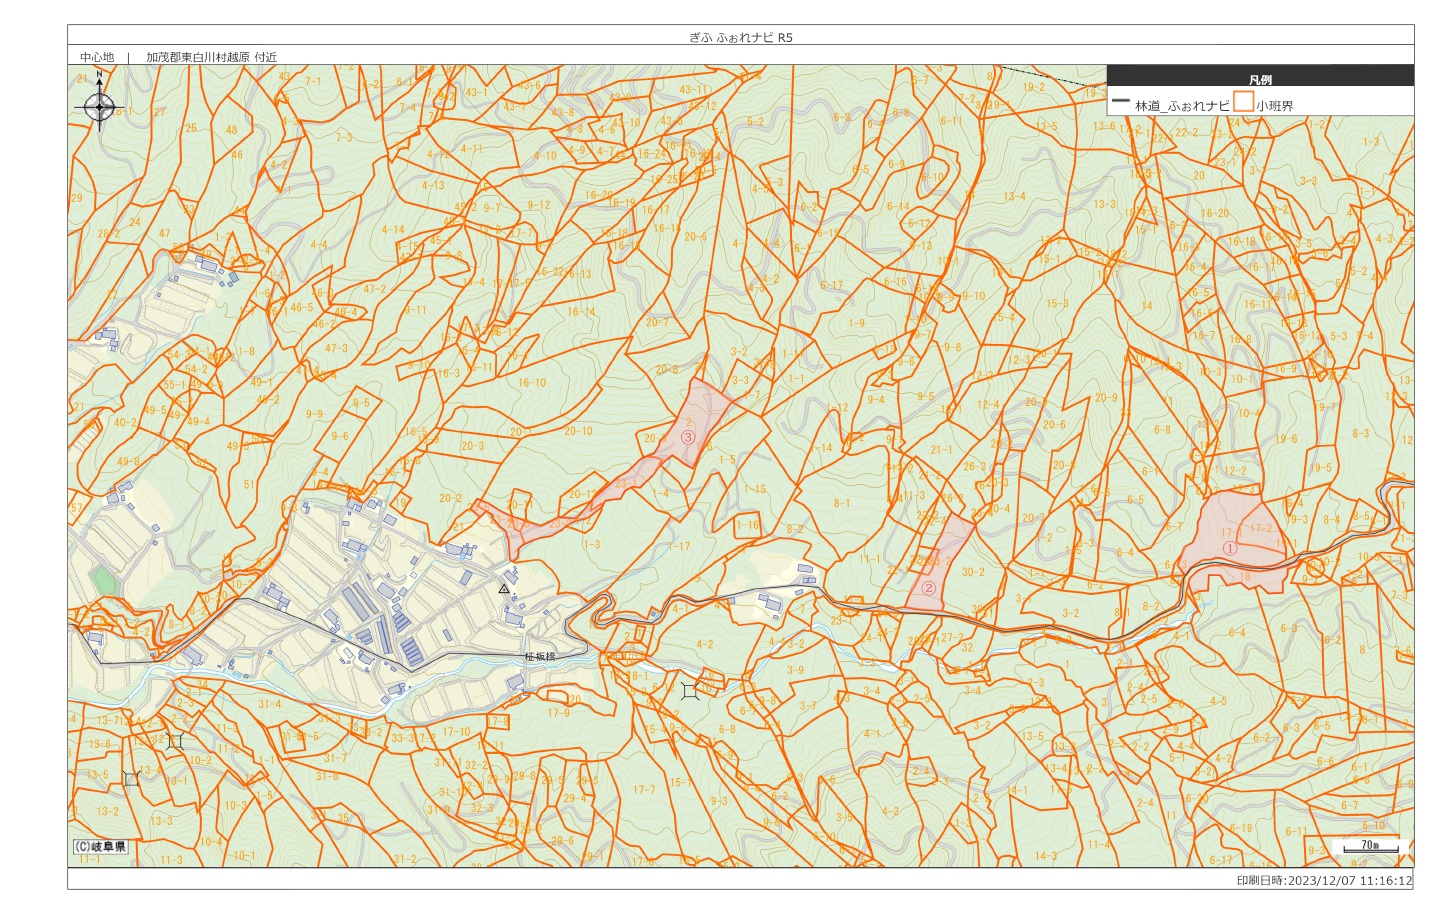Click the triangulation point triangle symbol
1446x908 pixels.
point(504,589)
